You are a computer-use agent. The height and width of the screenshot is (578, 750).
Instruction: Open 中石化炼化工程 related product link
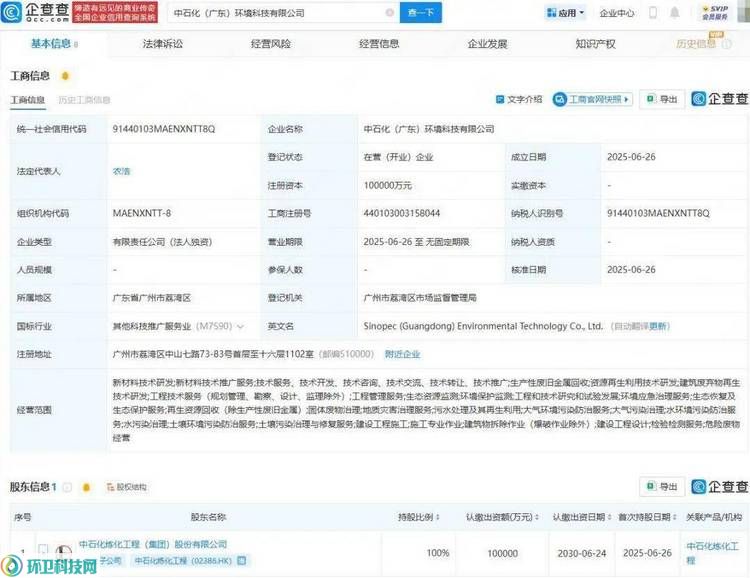[712, 553]
